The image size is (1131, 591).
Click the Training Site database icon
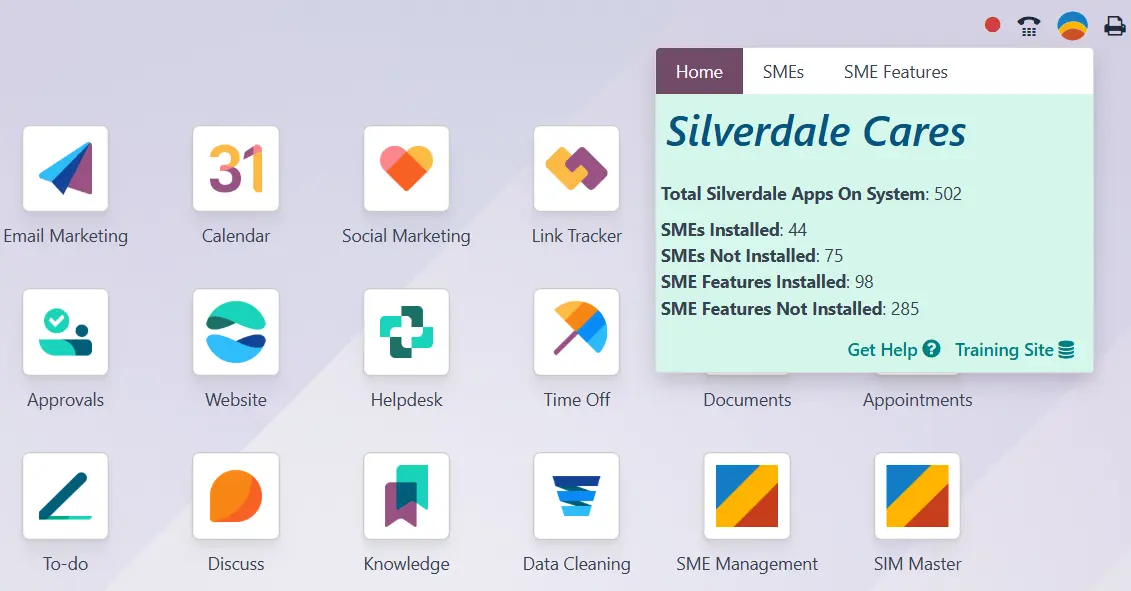(1066, 350)
